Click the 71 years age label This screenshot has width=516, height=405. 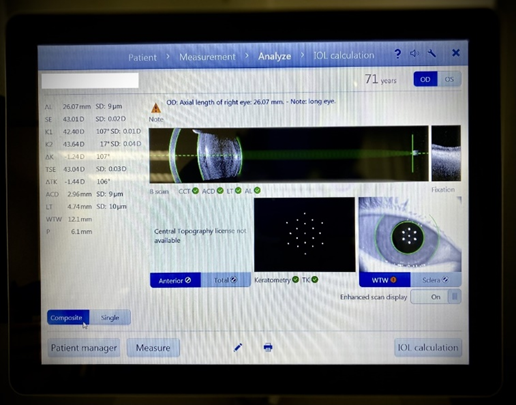coord(380,79)
